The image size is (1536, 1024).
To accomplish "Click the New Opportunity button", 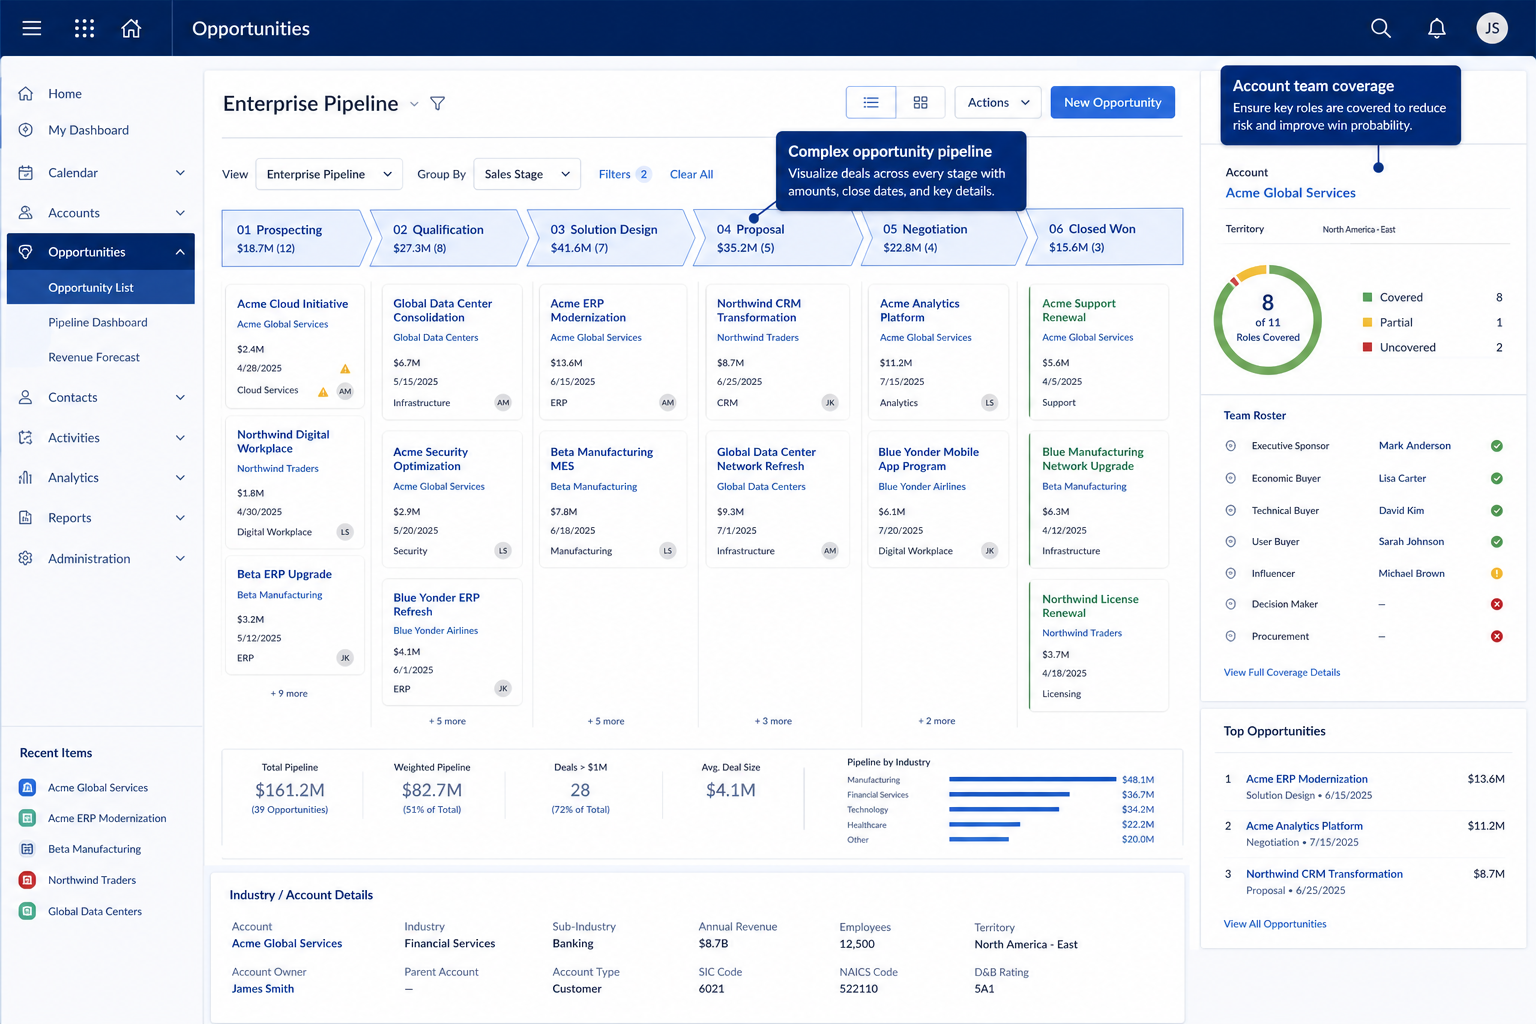I will (1112, 102).
